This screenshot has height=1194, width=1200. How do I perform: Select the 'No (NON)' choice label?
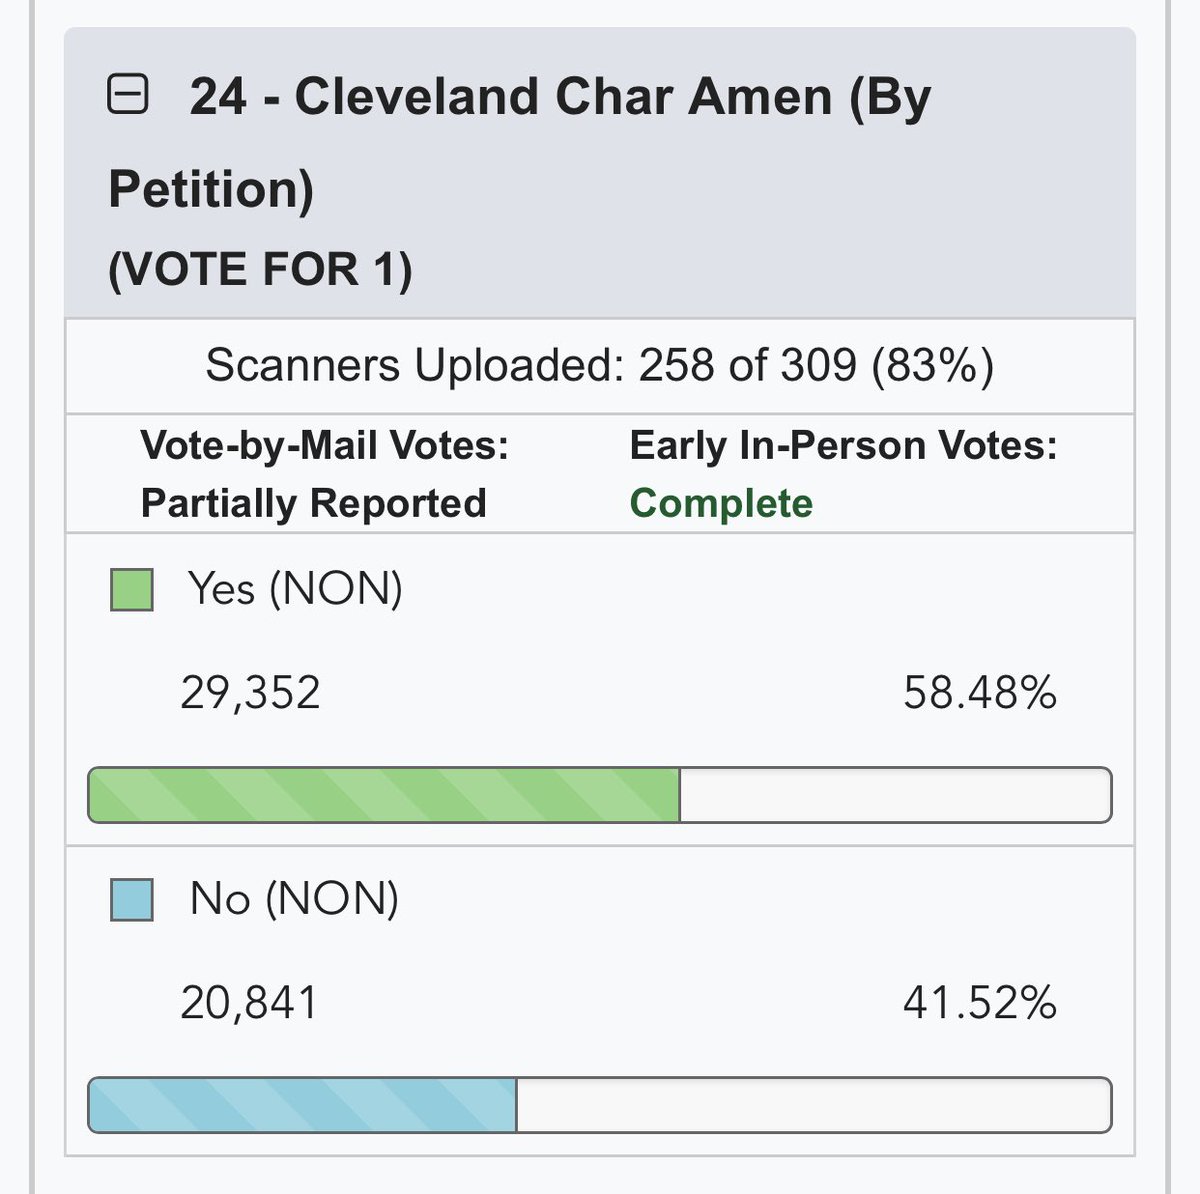pyautogui.click(x=293, y=899)
